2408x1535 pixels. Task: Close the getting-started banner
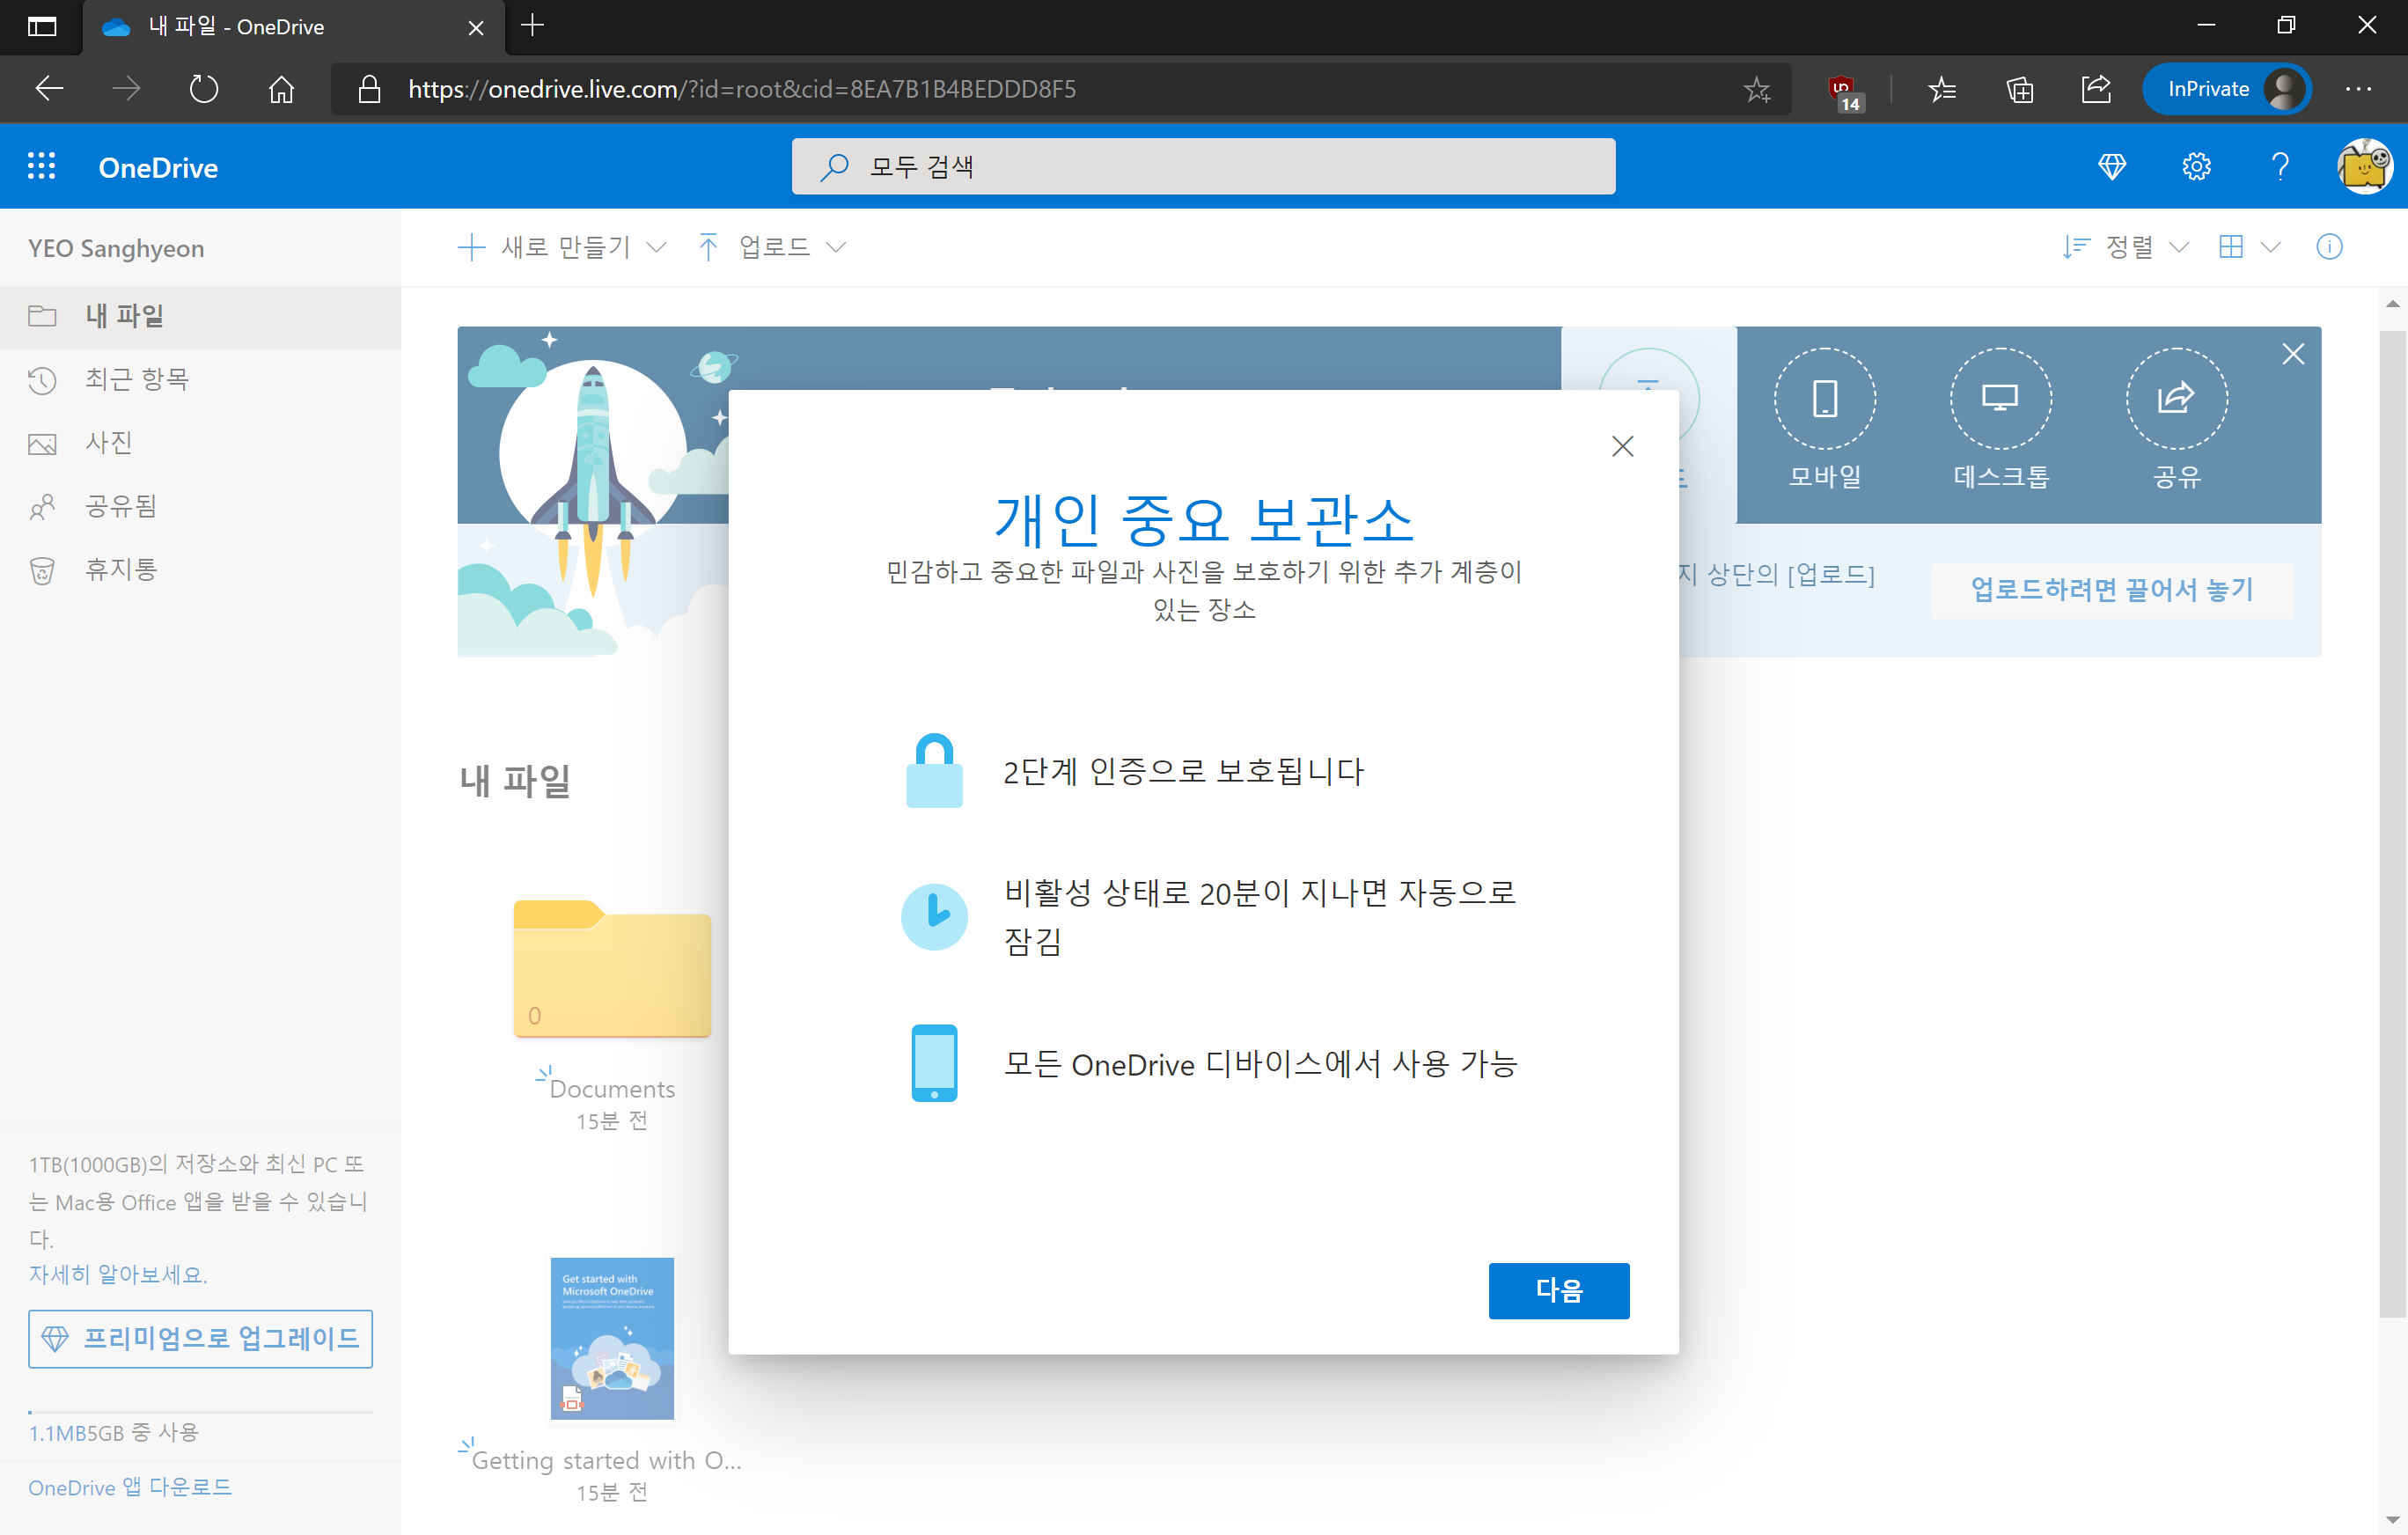tap(2293, 354)
